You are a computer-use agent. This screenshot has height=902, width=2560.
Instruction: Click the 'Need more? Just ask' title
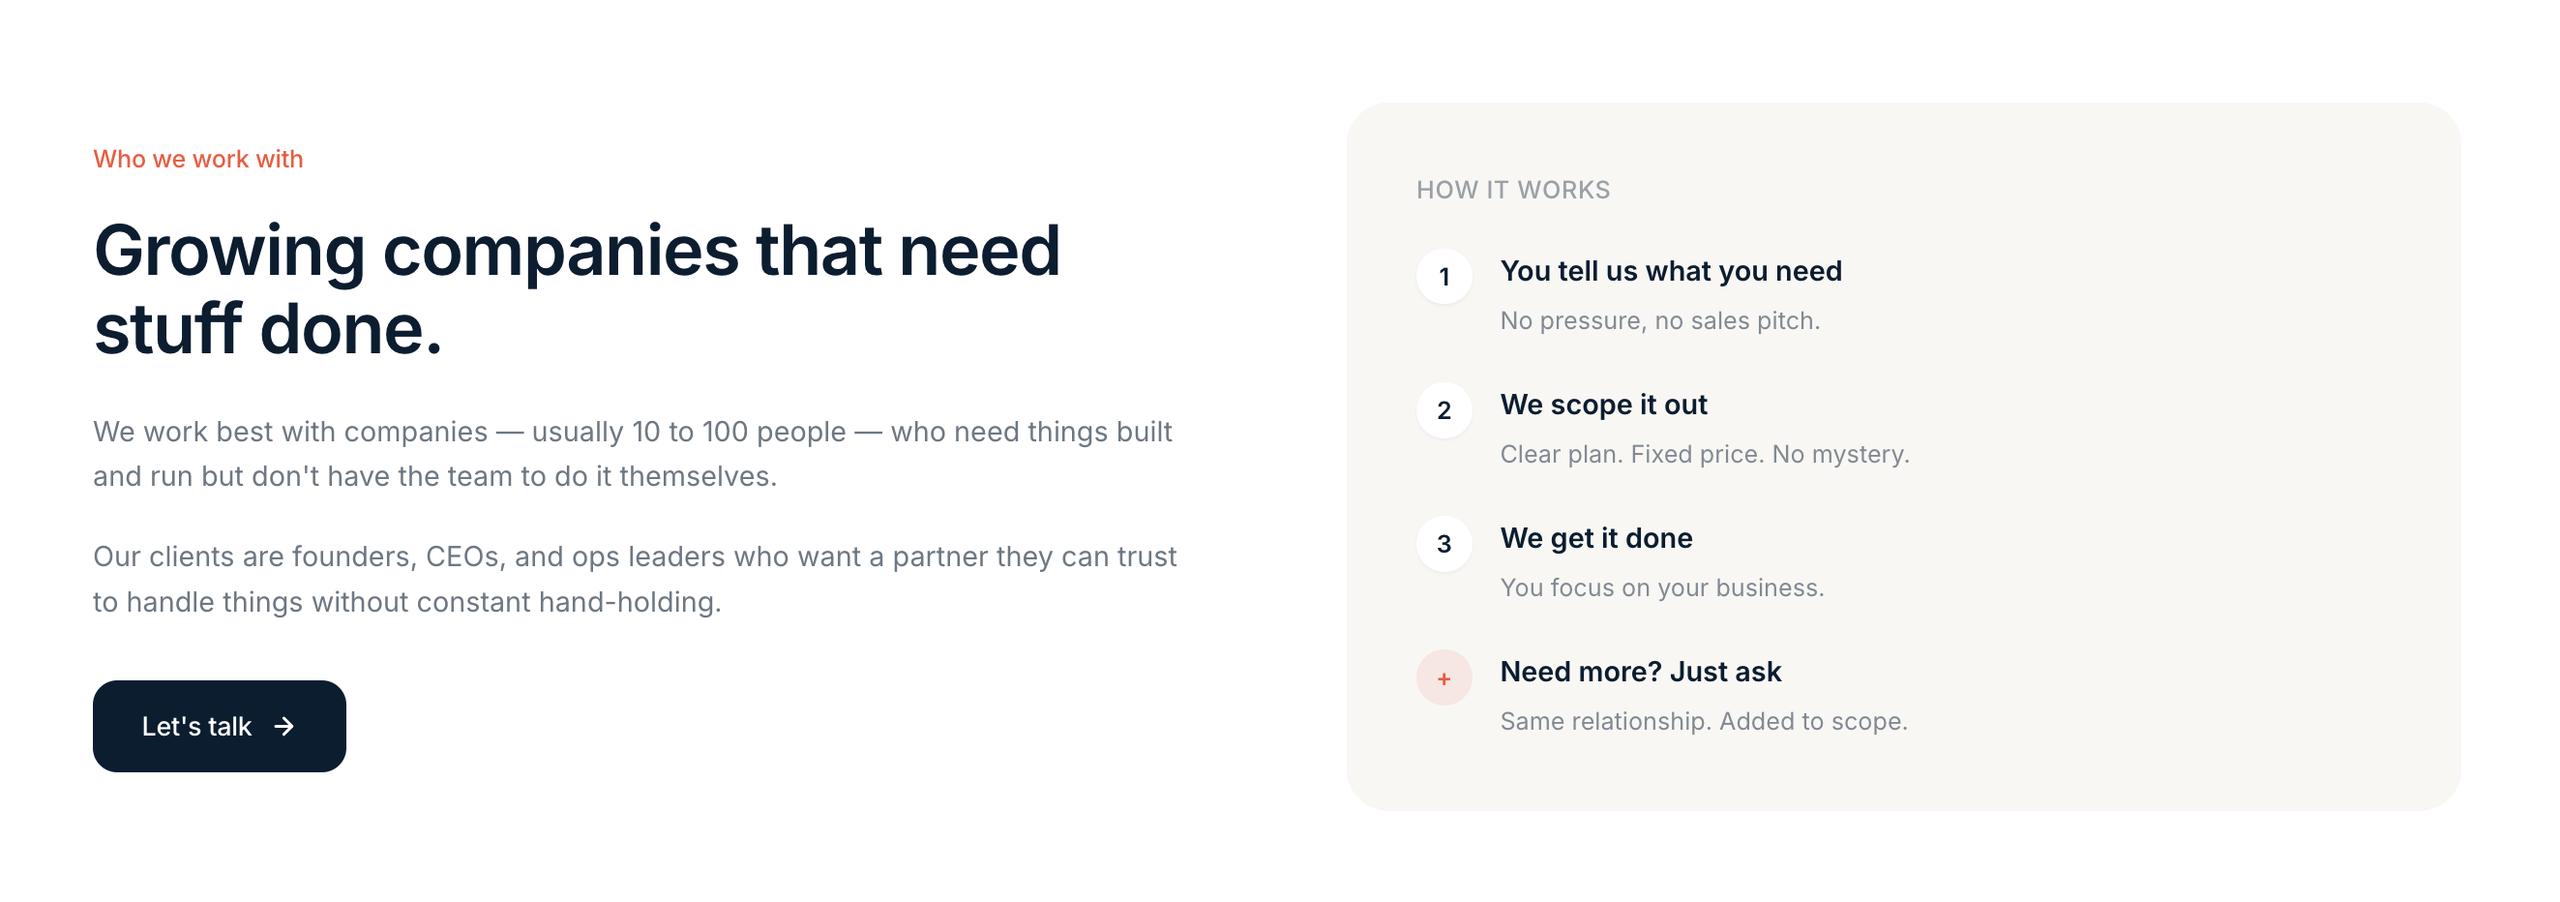[x=1640, y=672]
